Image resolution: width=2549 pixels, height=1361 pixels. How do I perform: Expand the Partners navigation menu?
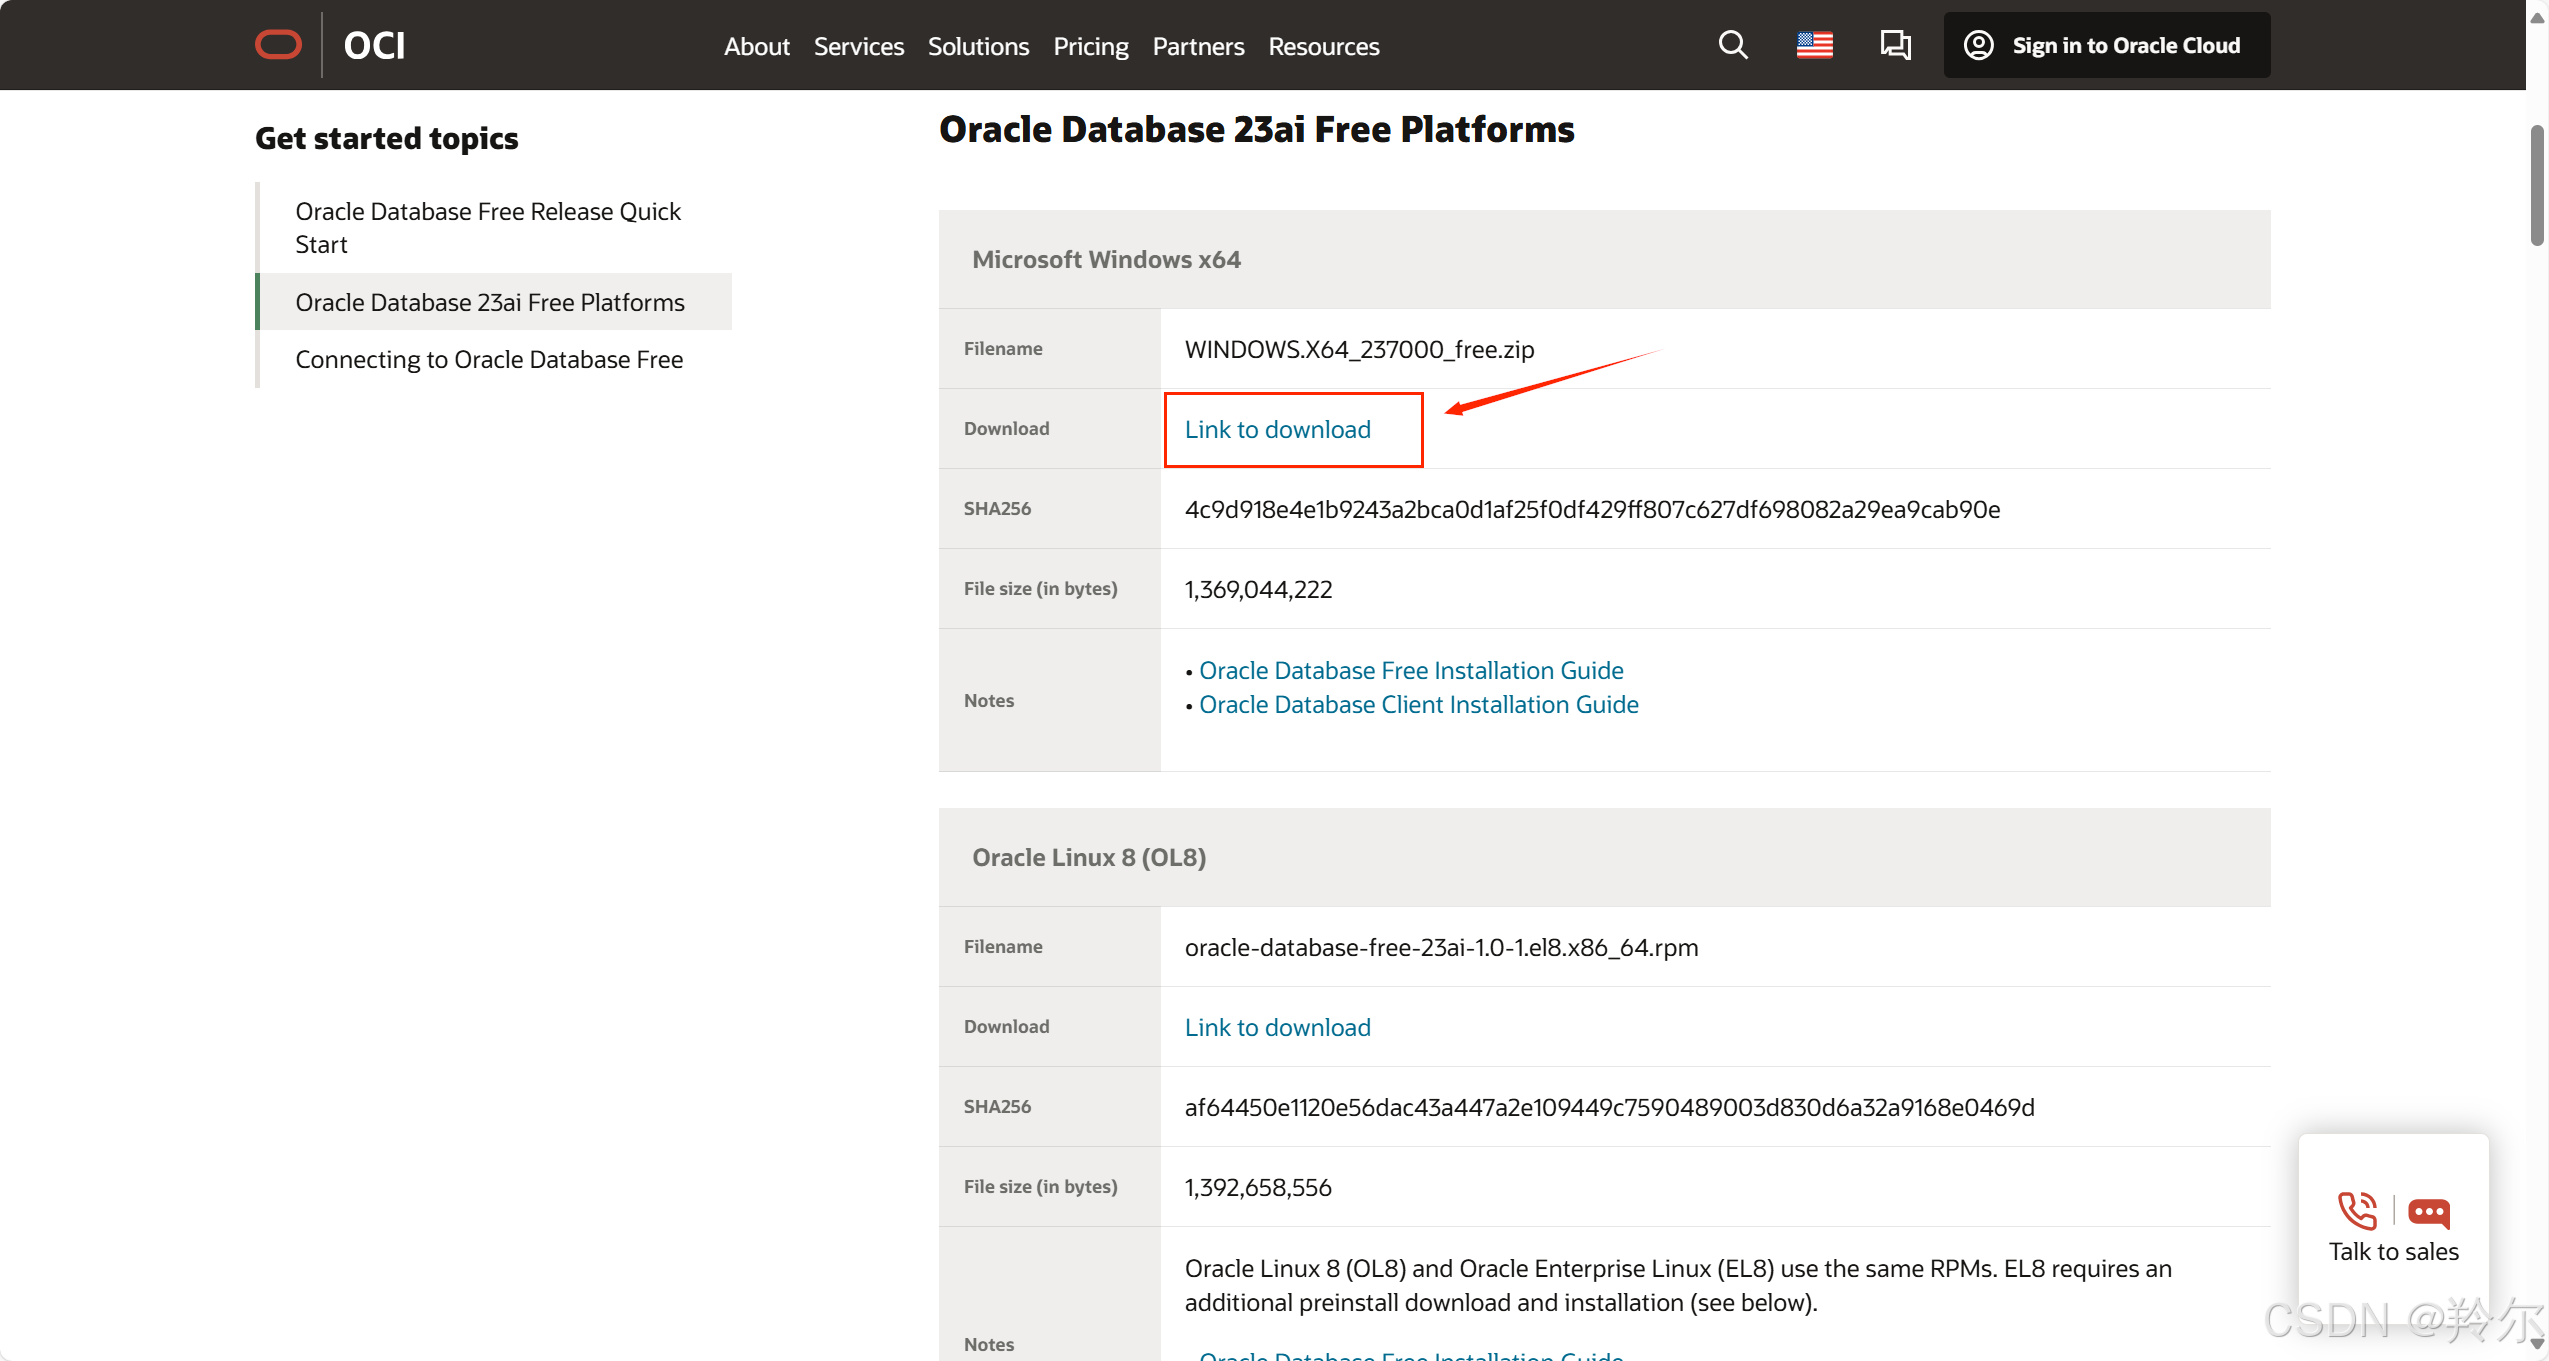1198,46
